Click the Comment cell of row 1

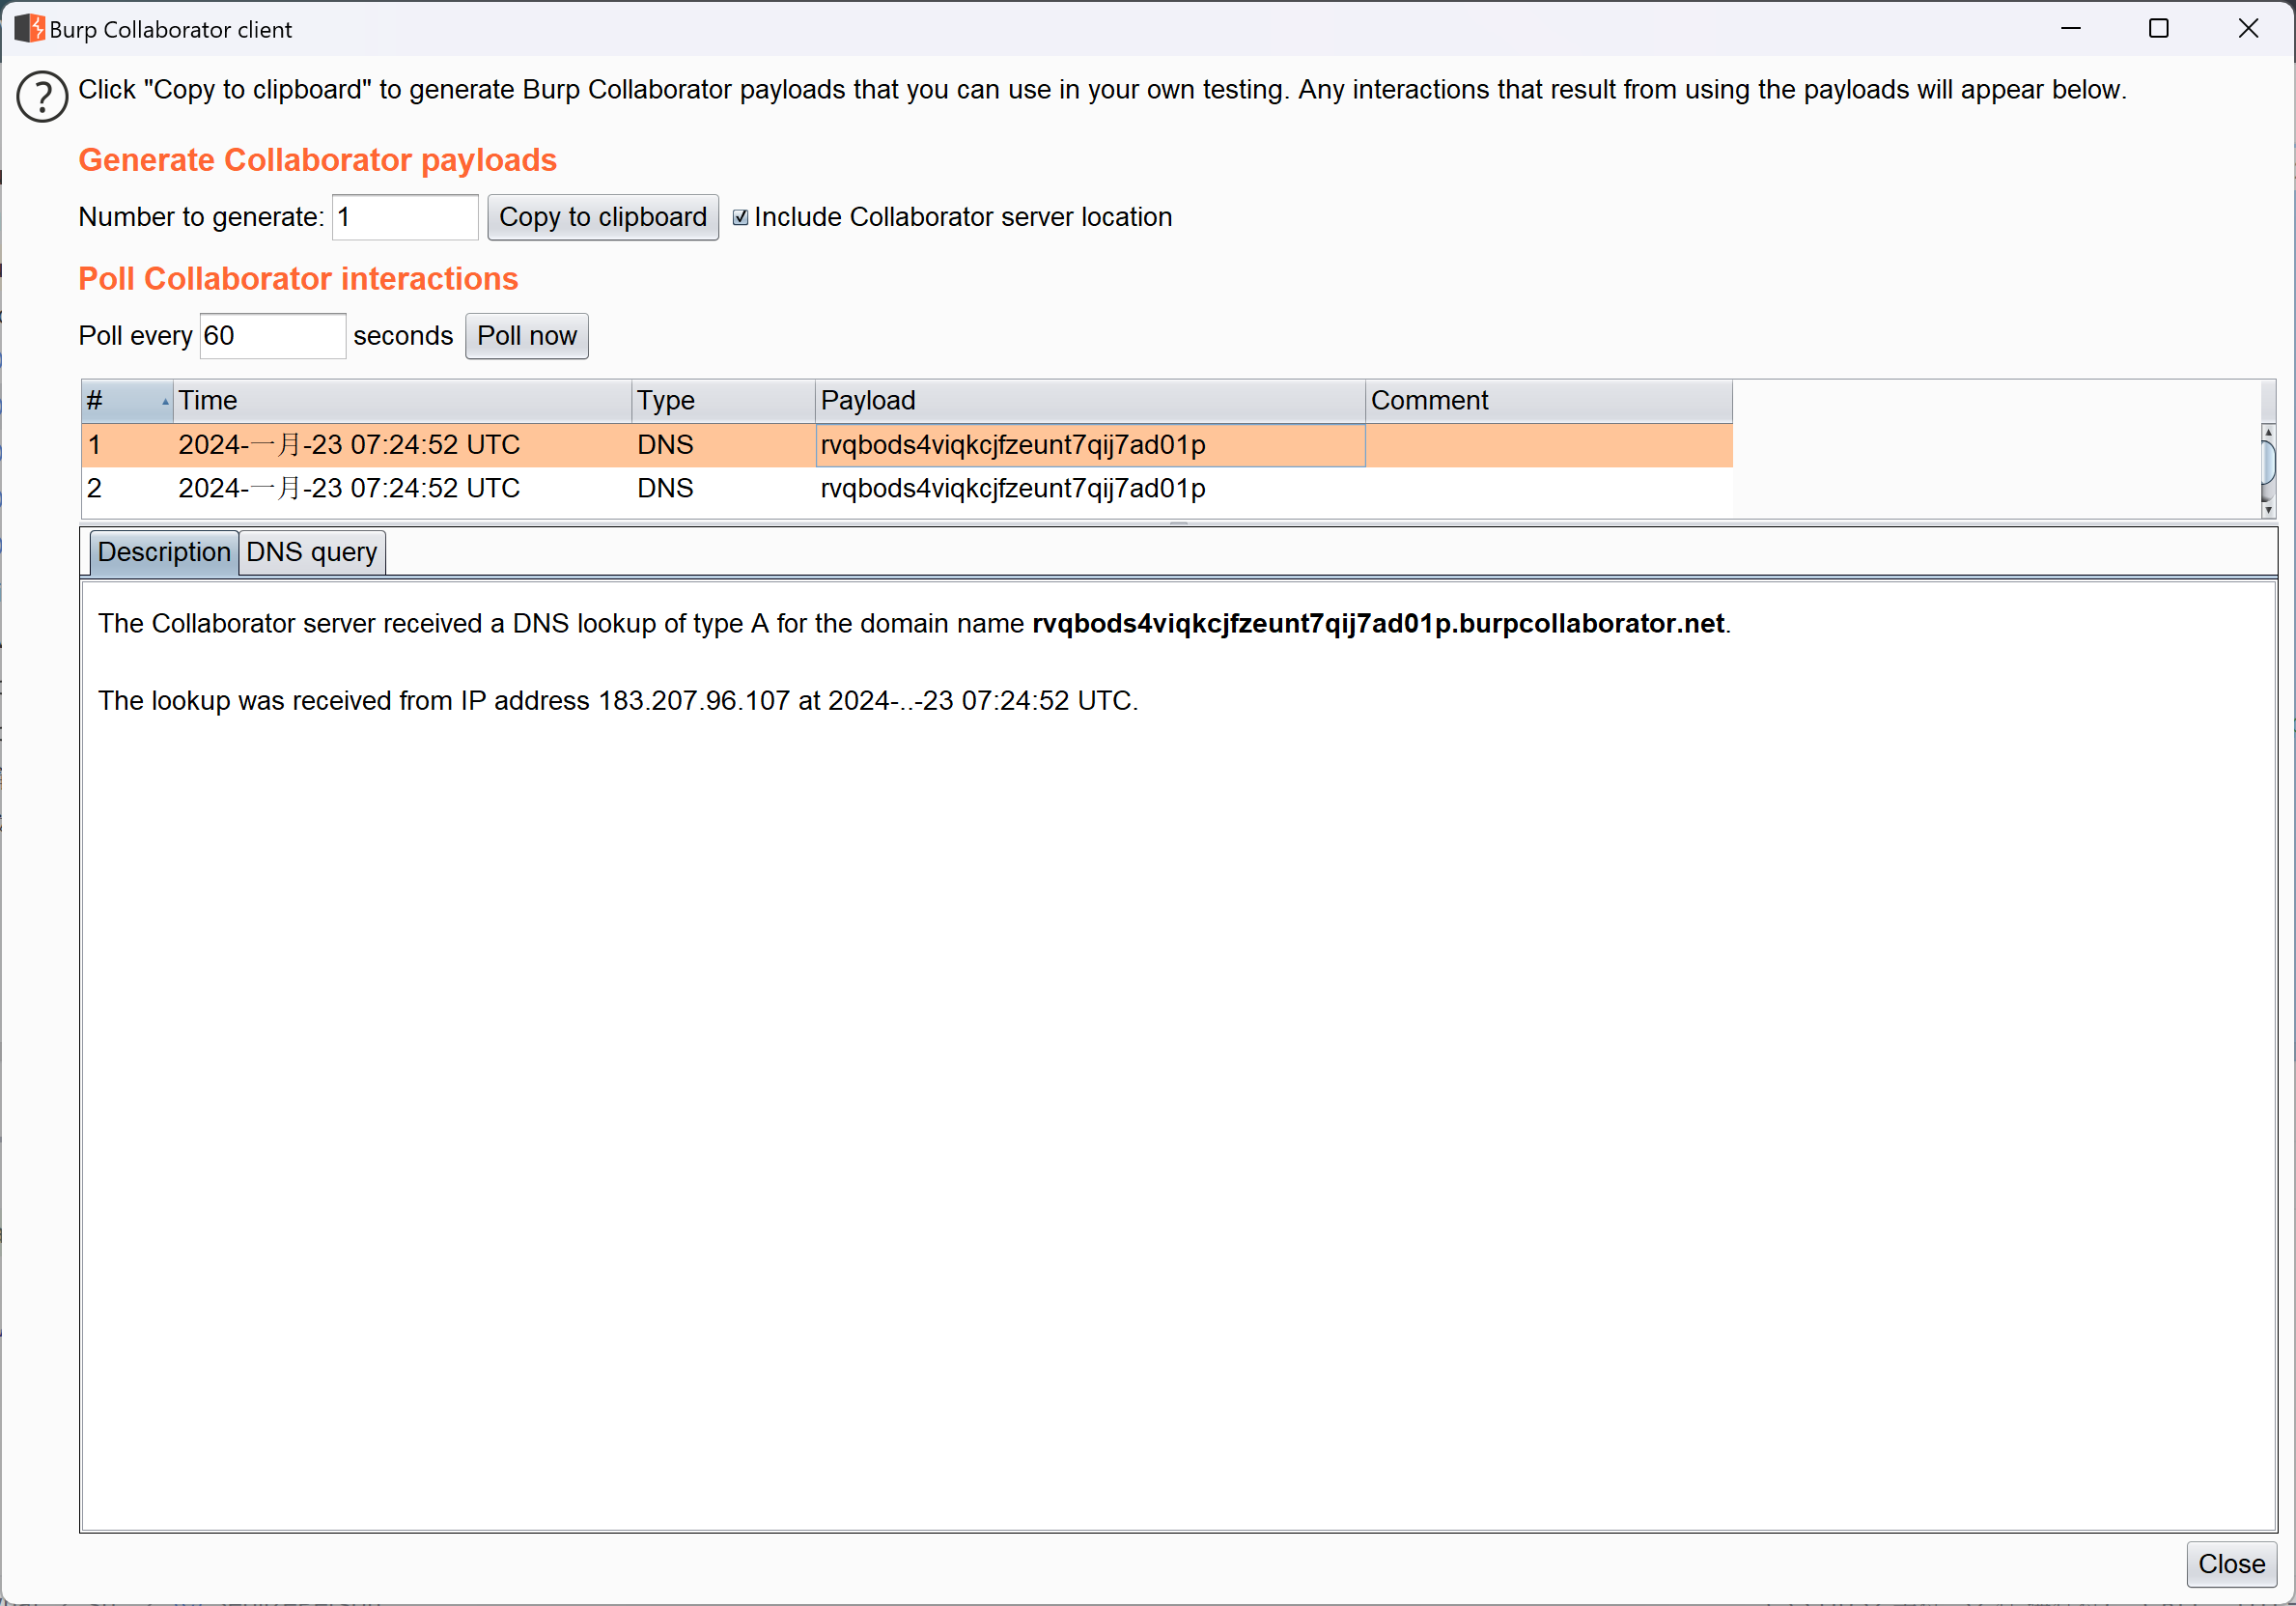coord(1548,445)
